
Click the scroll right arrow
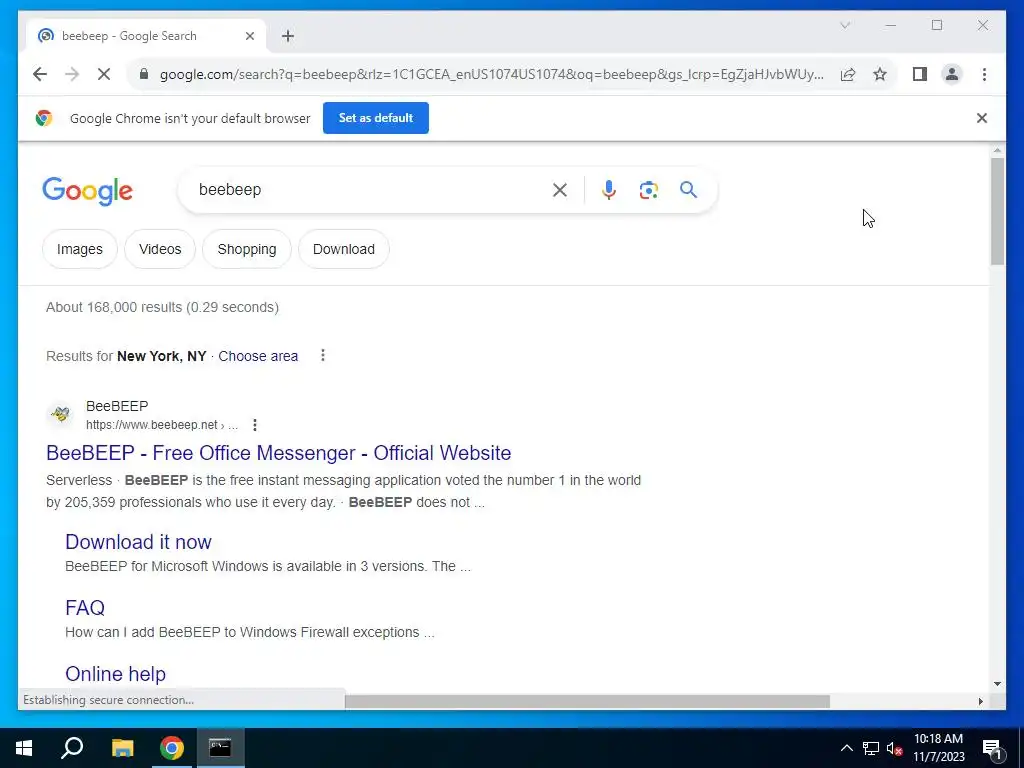point(980,701)
